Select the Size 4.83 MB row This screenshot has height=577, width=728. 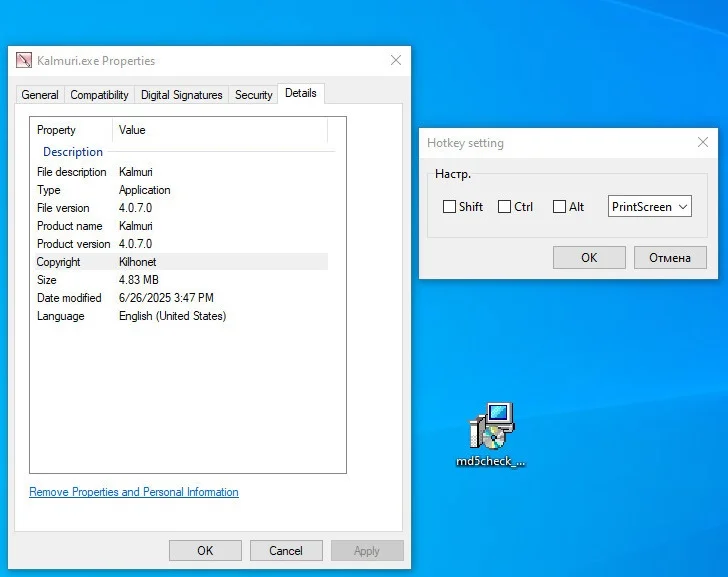(x=182, y=280)
